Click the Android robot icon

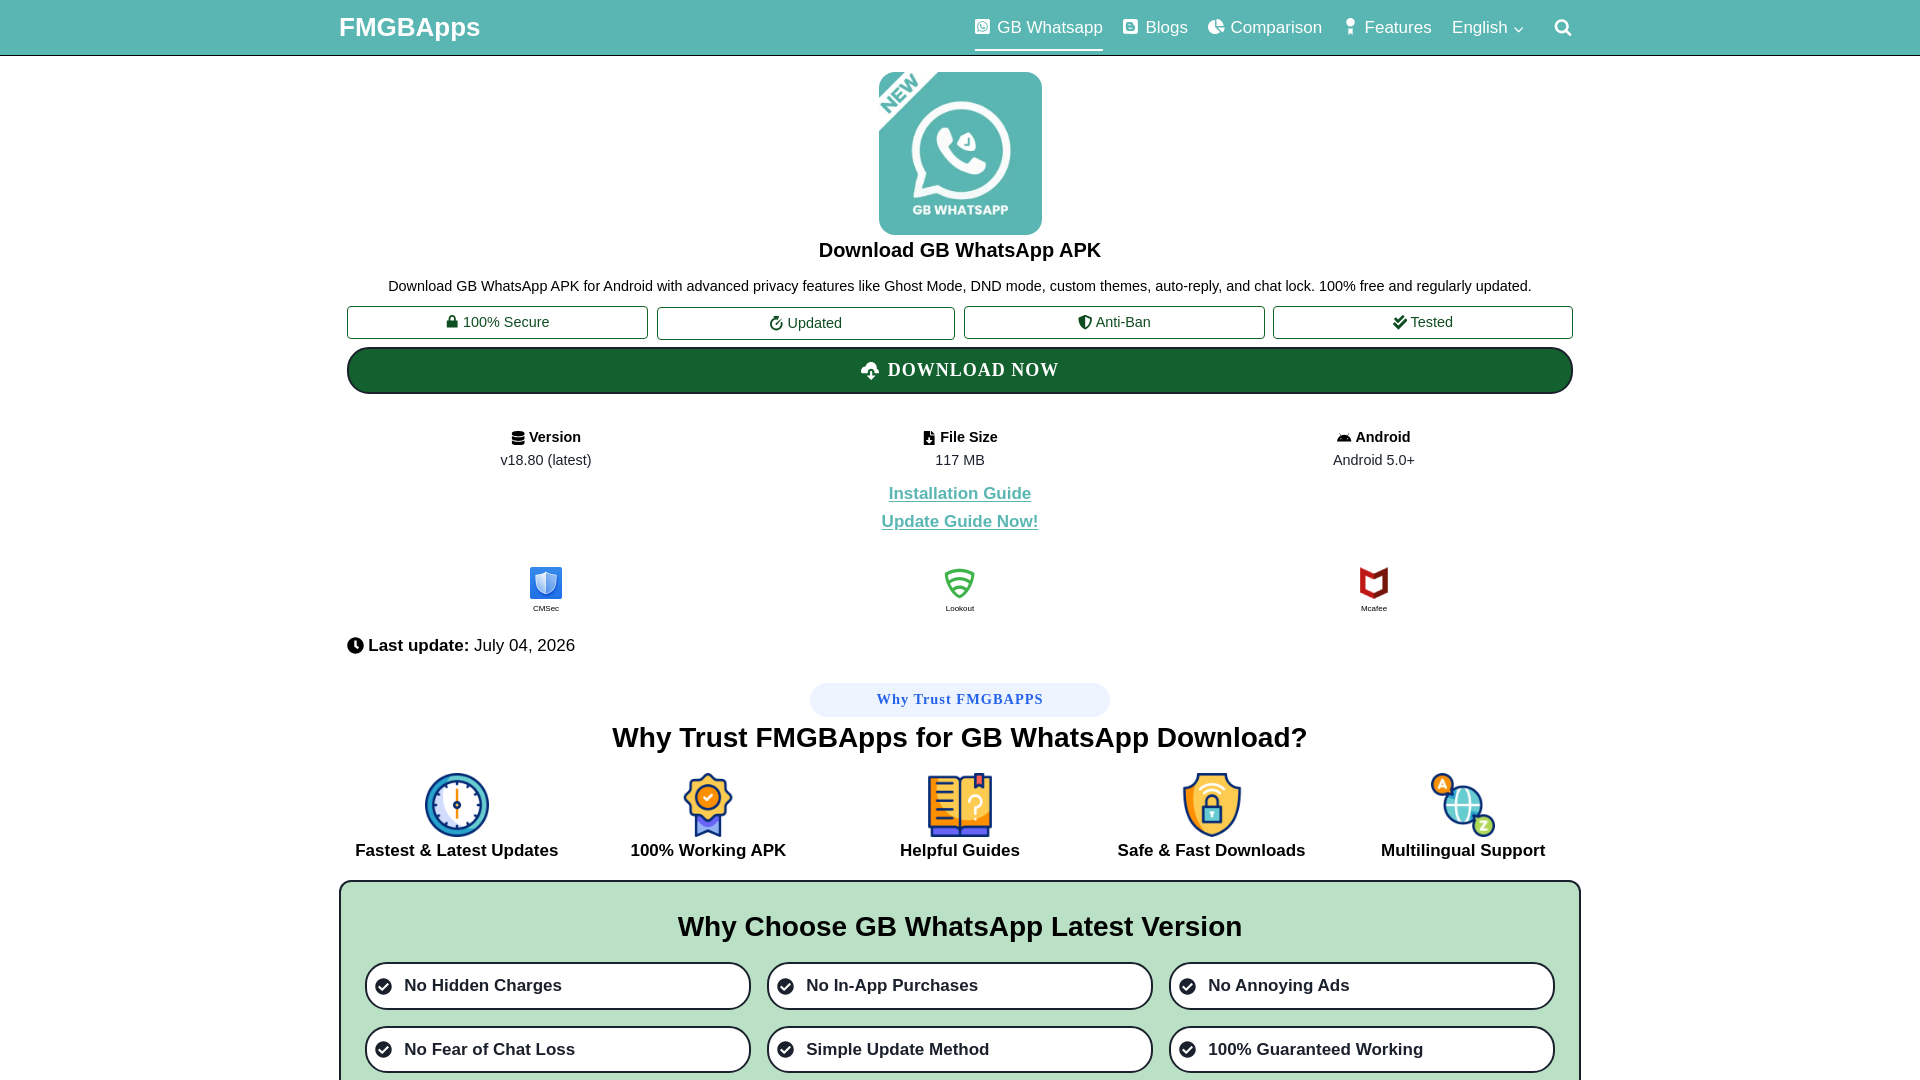(x=1344, y=438)
